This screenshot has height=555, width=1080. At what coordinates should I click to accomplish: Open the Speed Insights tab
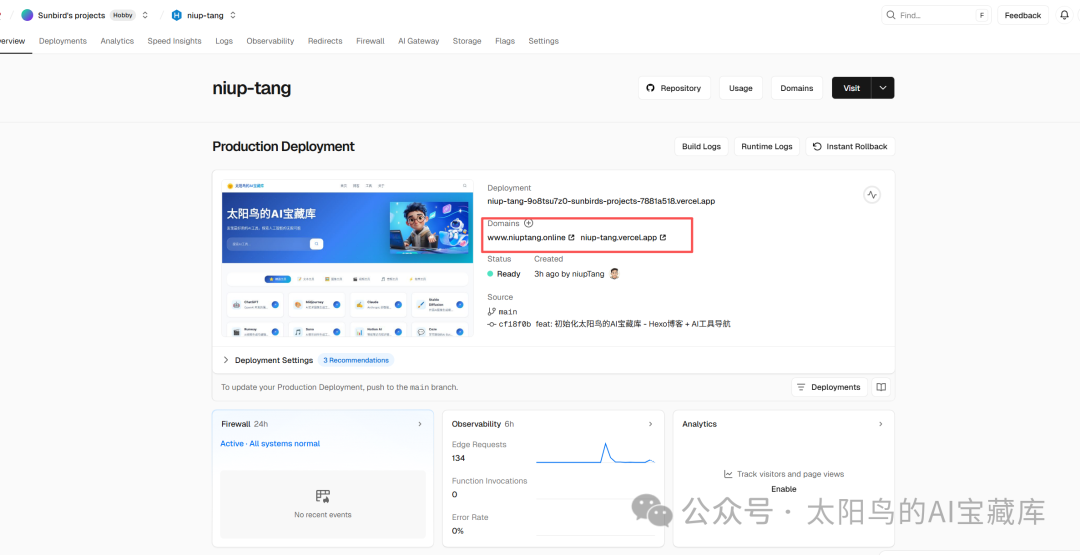click(174, 41)
